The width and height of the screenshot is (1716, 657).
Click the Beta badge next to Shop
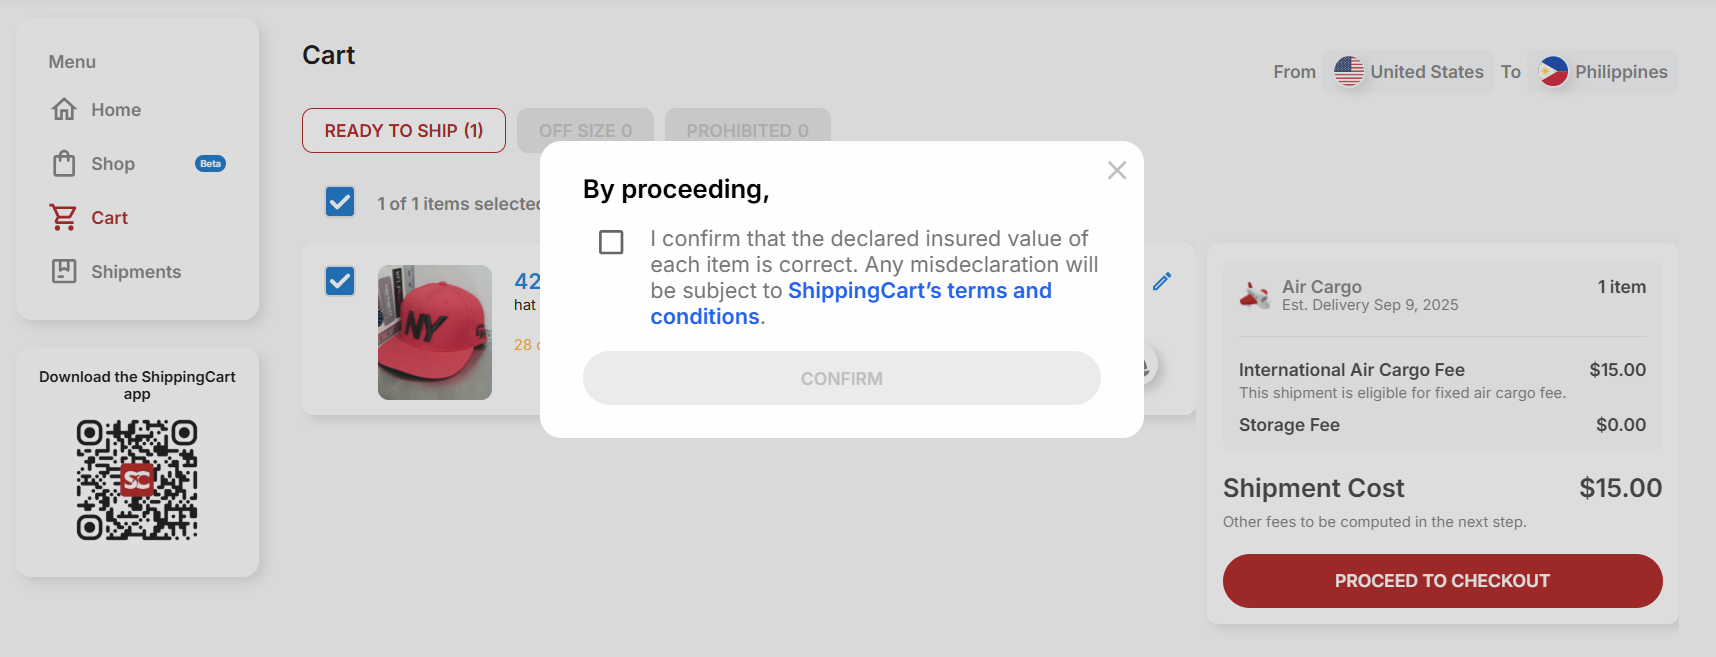210,164
